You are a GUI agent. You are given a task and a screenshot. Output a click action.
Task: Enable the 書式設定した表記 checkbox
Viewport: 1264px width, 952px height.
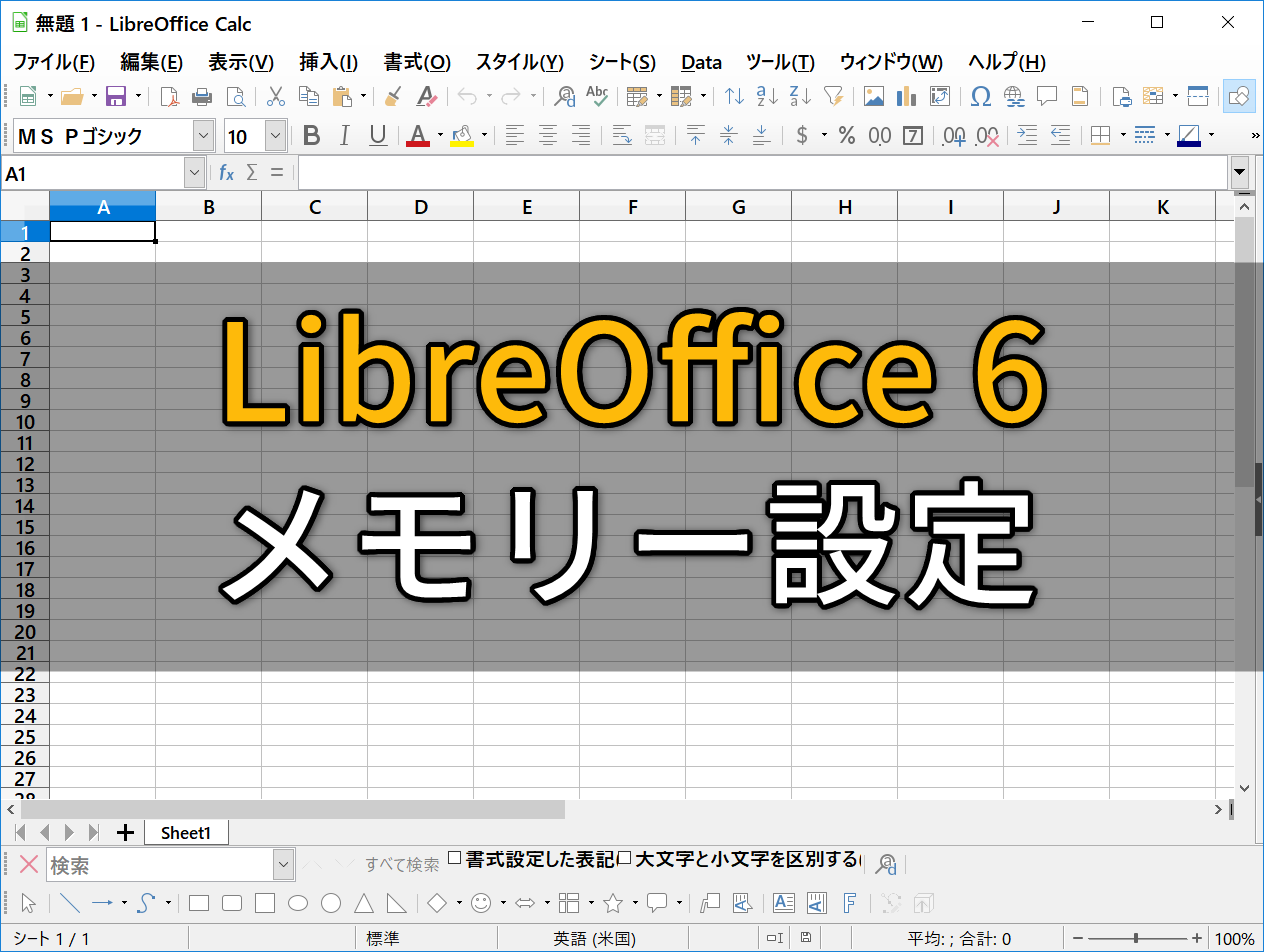tap(455, 858)
